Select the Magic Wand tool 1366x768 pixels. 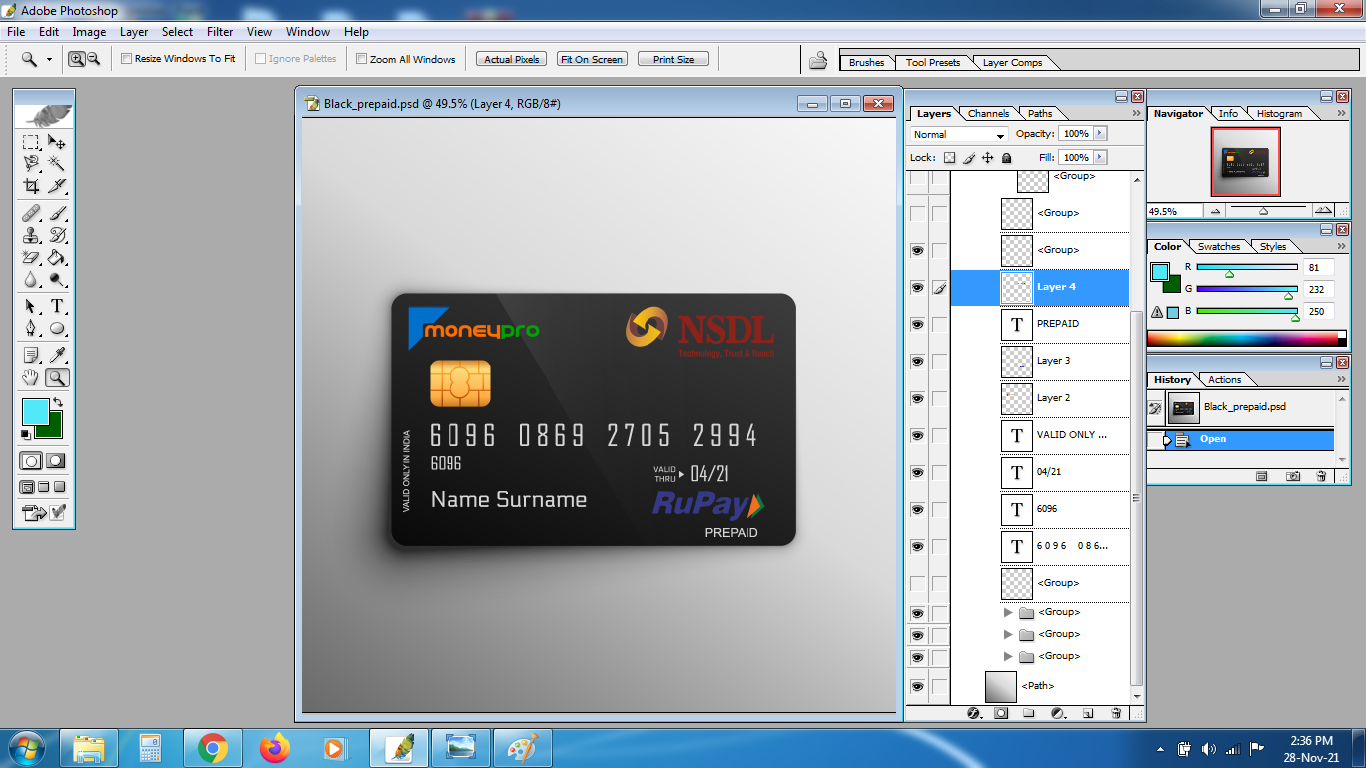57,163
